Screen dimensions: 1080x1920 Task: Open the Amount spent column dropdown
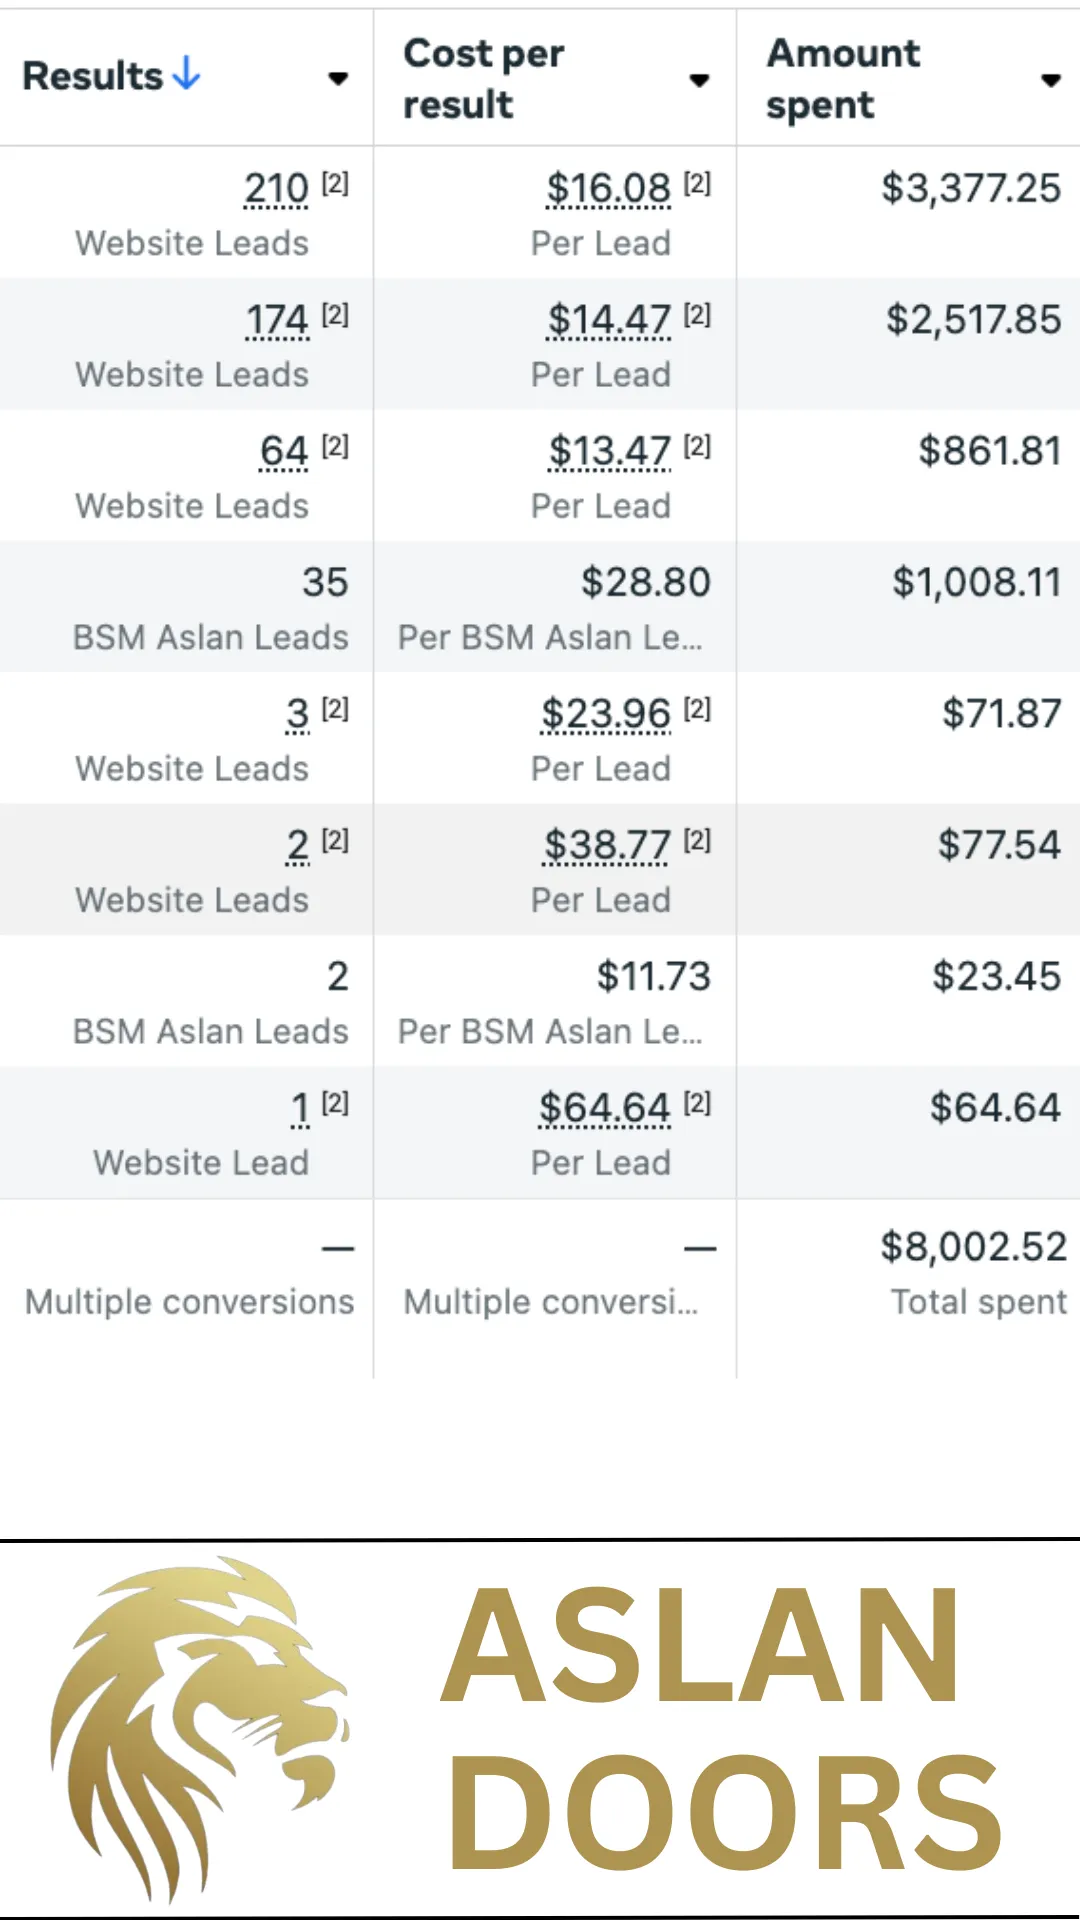click(x=1050, y=80)
